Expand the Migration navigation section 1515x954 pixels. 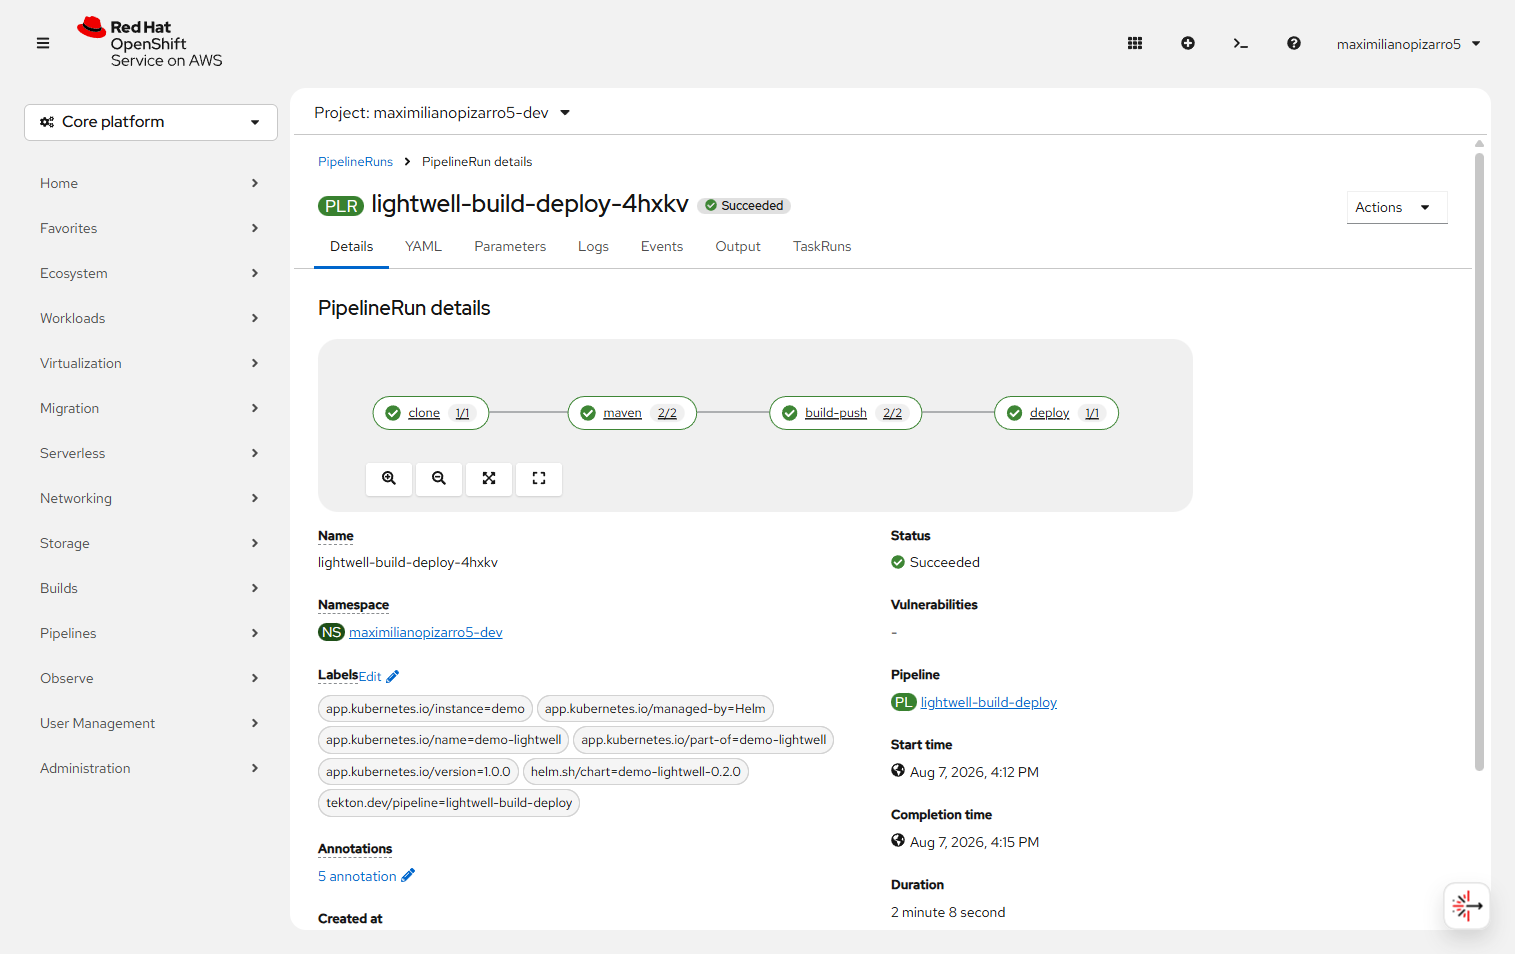click(x=150, y=408)
